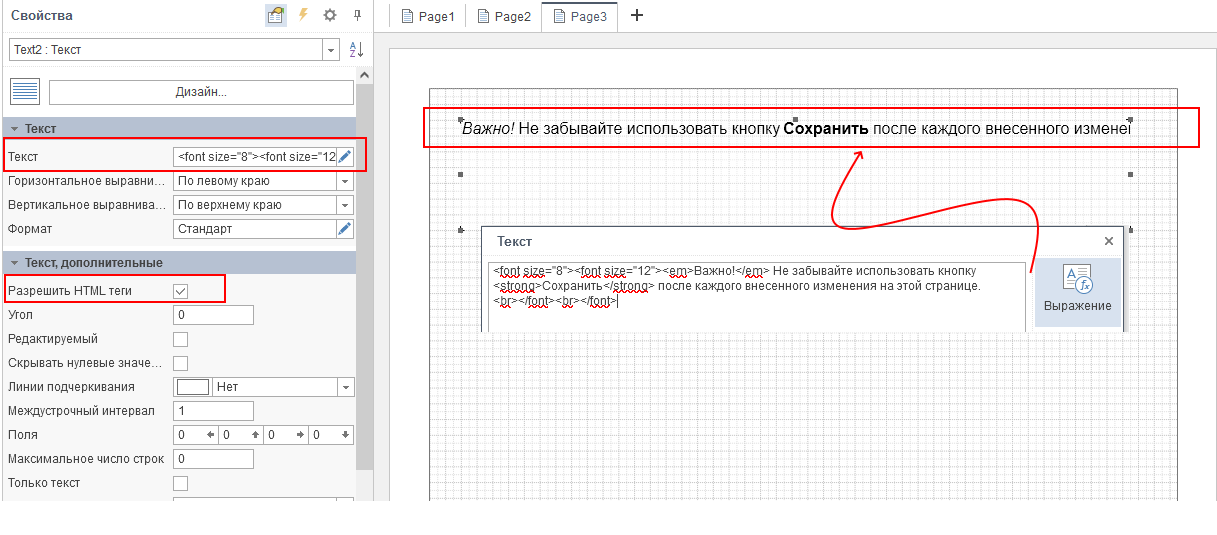Open the Text2 : Текст component dropdown
The image size is (1217, 535).
click(331, 50)
